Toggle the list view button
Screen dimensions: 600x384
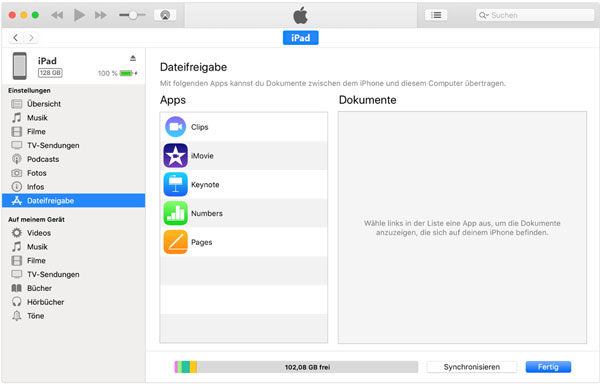tap(436, 15)
